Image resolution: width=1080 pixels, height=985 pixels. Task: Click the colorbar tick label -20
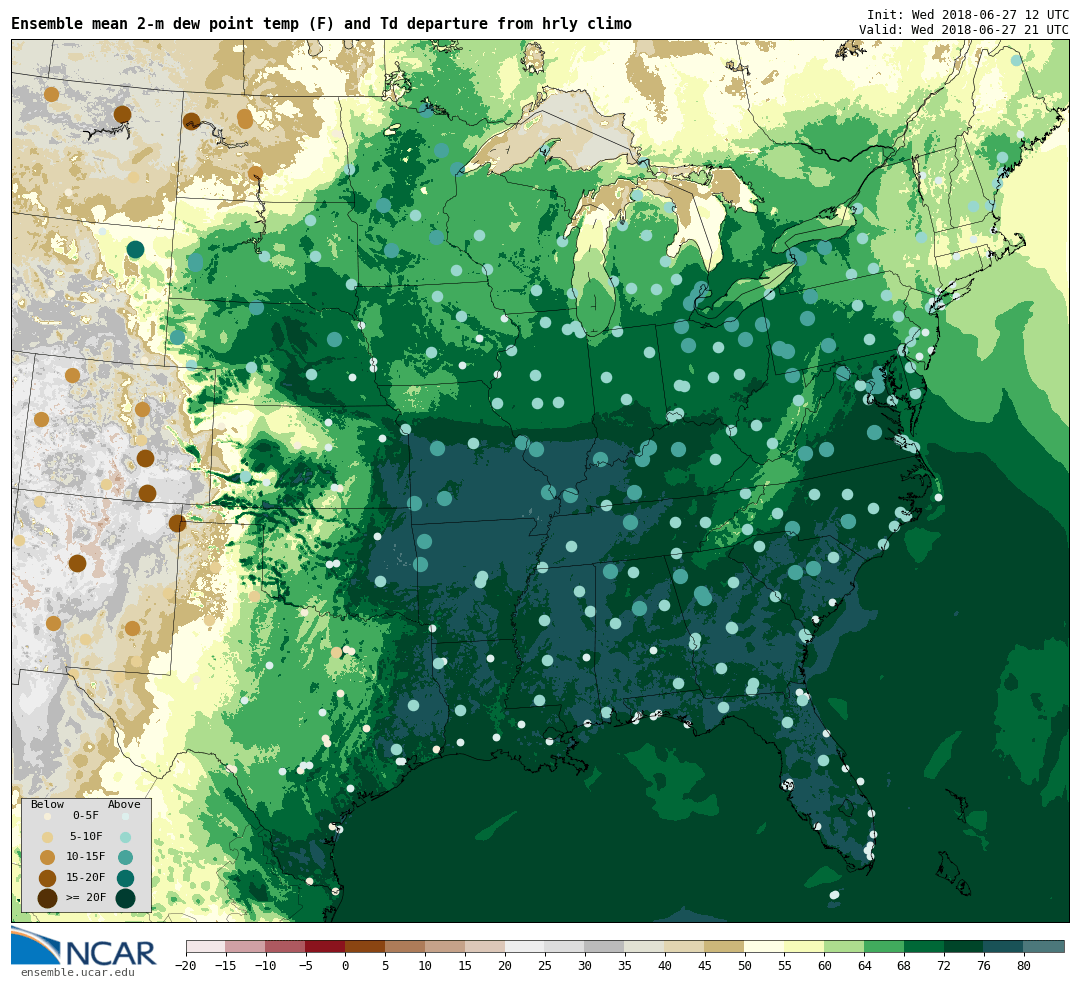click(187, 966)
